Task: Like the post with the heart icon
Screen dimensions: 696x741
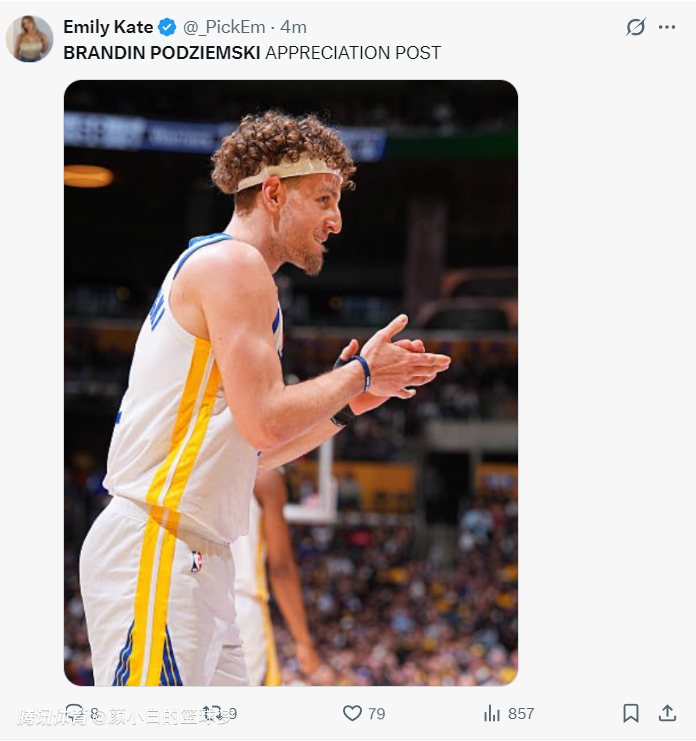Action: (x=352, y=713)
